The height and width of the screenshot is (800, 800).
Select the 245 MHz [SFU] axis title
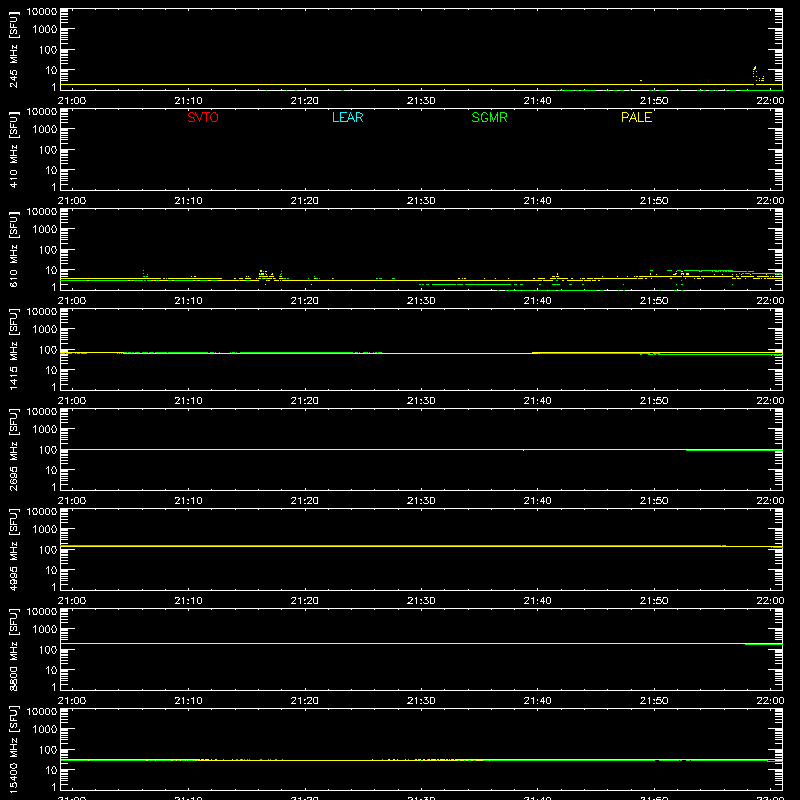[13, 49]
